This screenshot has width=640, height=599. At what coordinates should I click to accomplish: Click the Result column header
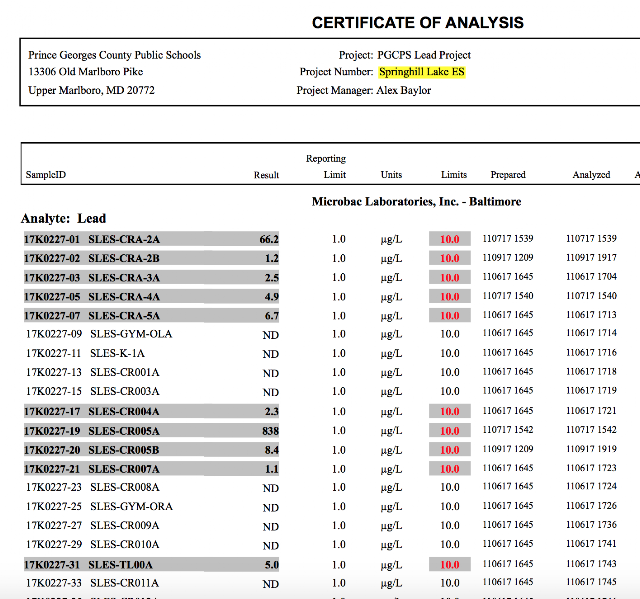(266, 175)
